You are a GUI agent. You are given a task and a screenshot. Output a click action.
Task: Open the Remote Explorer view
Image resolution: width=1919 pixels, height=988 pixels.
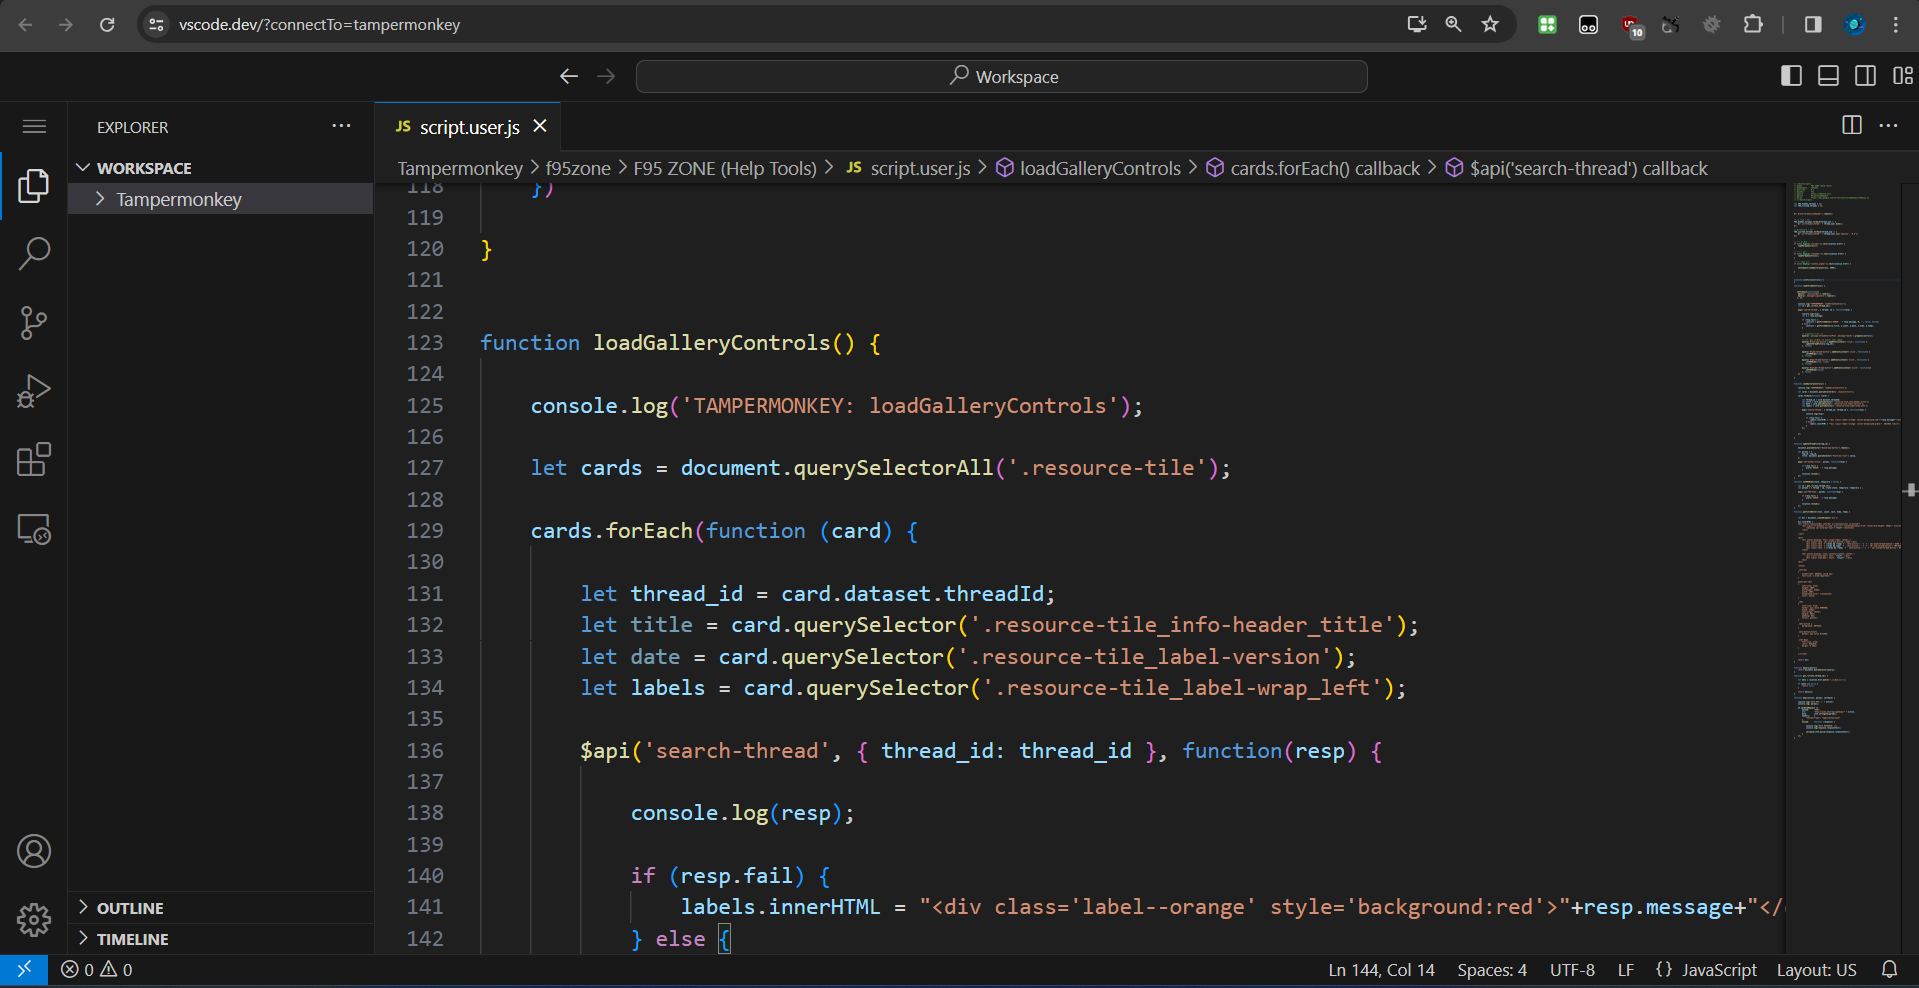(34, 529)
